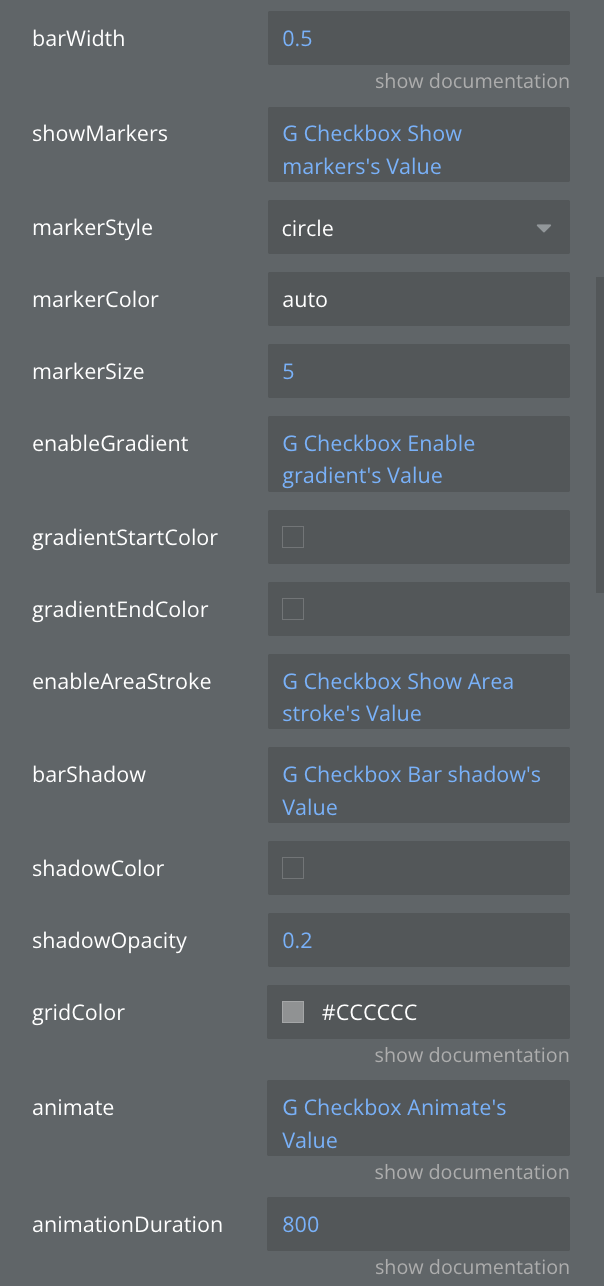Click the enableAreaStroke expression field

[x=418, y=698]
